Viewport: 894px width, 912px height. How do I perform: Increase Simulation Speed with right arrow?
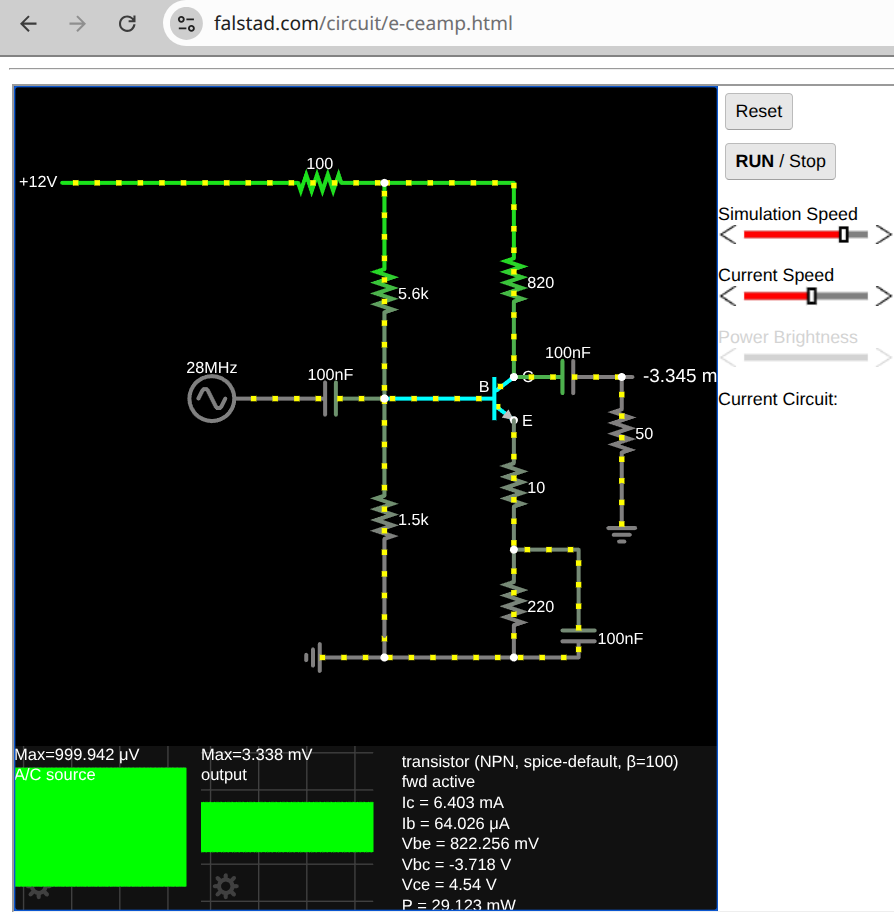tap(883, 235)
